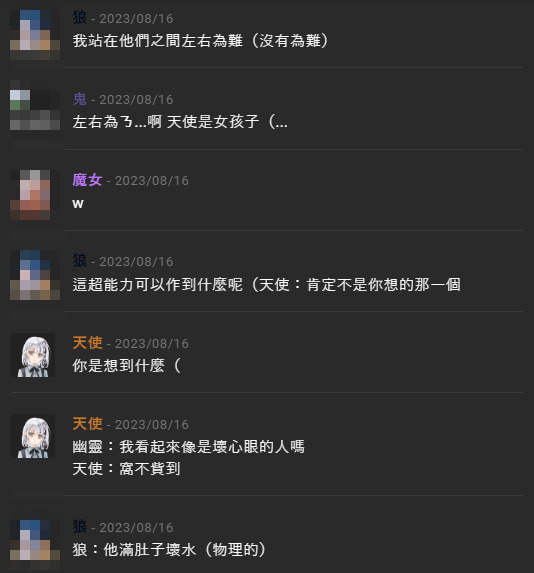This screenshot has height=573, width=534.
Task: Click the 'w' message from 魔女
Action: 78,204
